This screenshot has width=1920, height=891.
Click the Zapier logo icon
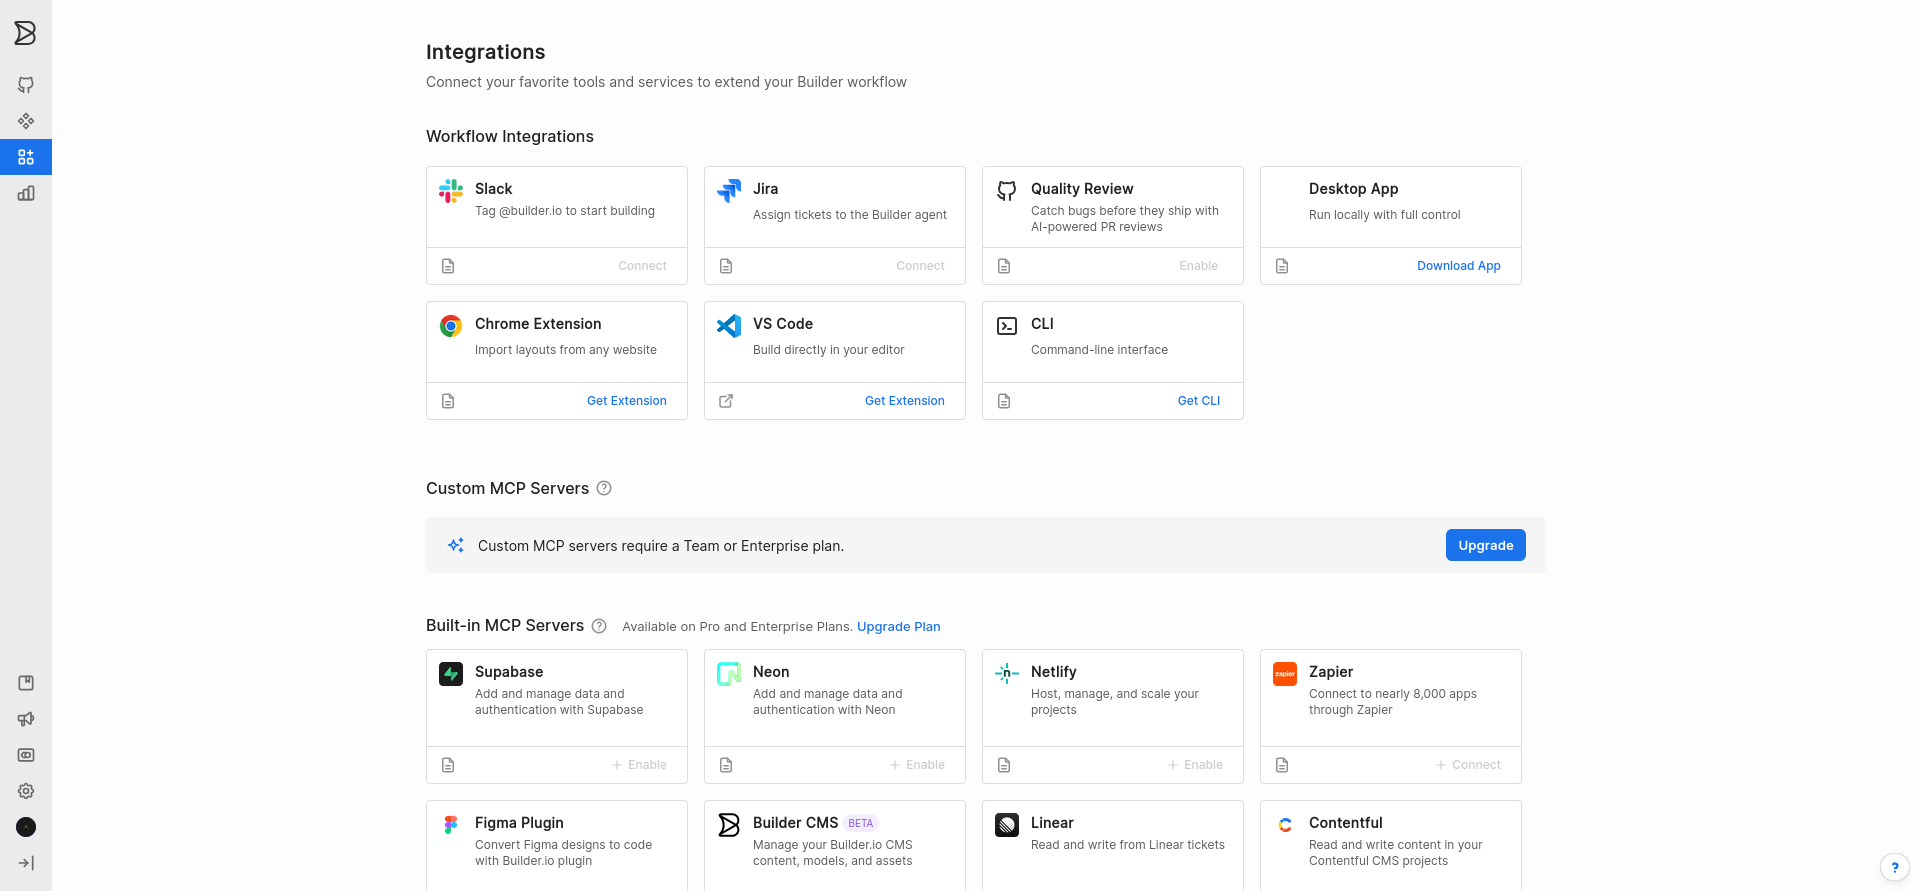(x=1285, y=674)
